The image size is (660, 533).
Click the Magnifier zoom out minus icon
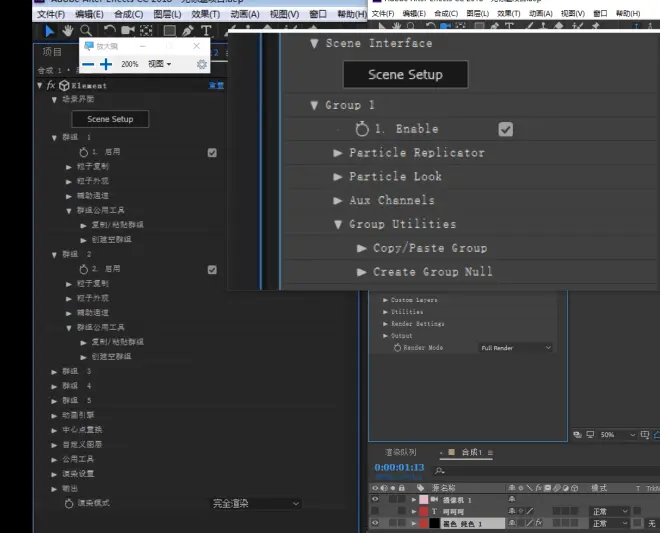[88, 64]
